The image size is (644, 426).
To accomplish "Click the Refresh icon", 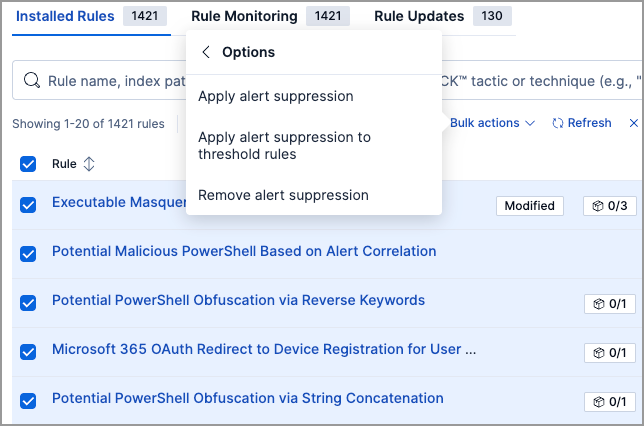I will tap(558, 123).
